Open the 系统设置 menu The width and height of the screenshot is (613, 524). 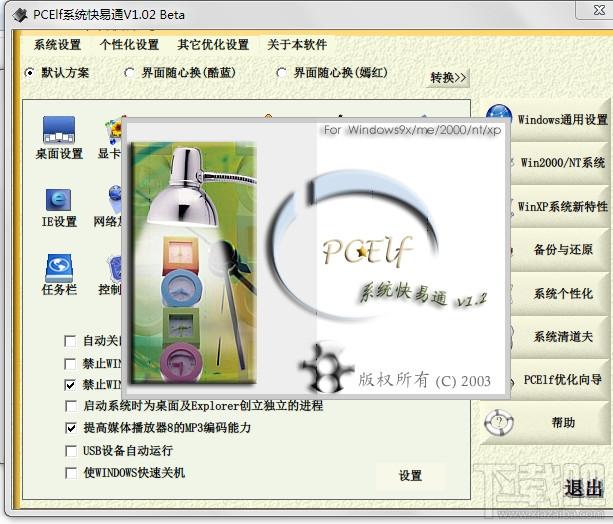coord(57,45)
